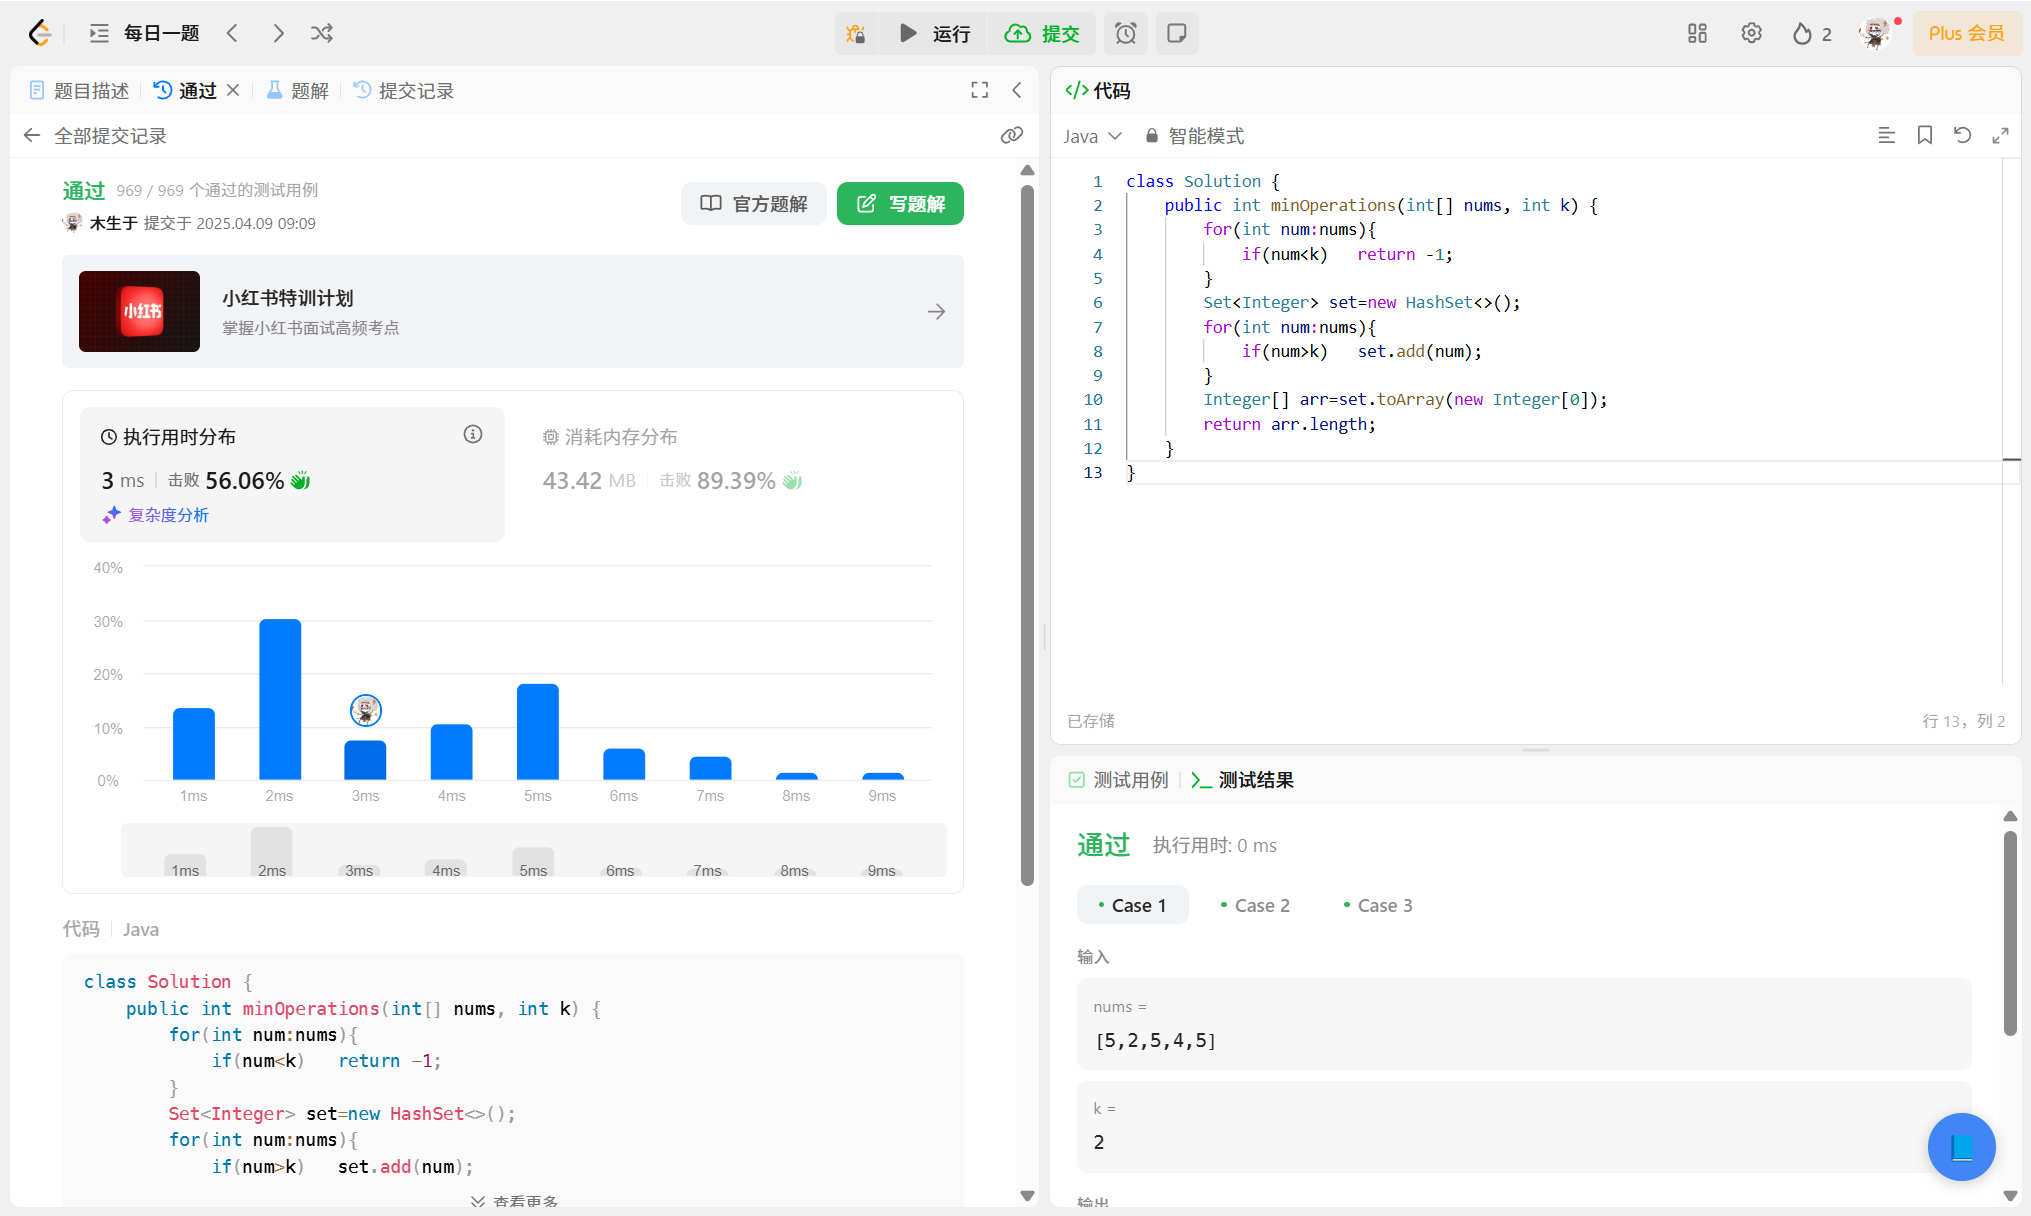Reset code with the undo icon
The height and width of the screenshot is (1216, 2031).
1963,135
